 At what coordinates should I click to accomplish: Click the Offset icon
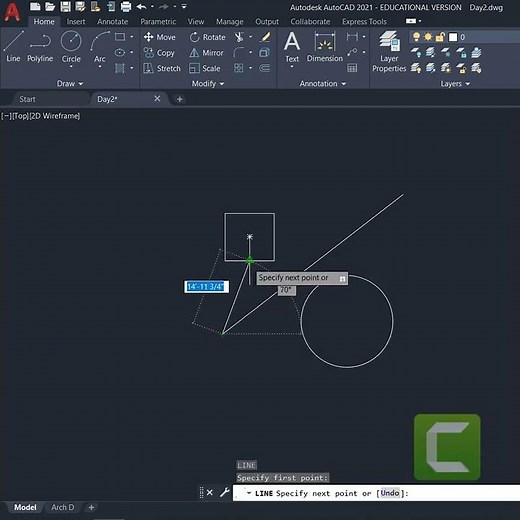[x=265, y=68]
